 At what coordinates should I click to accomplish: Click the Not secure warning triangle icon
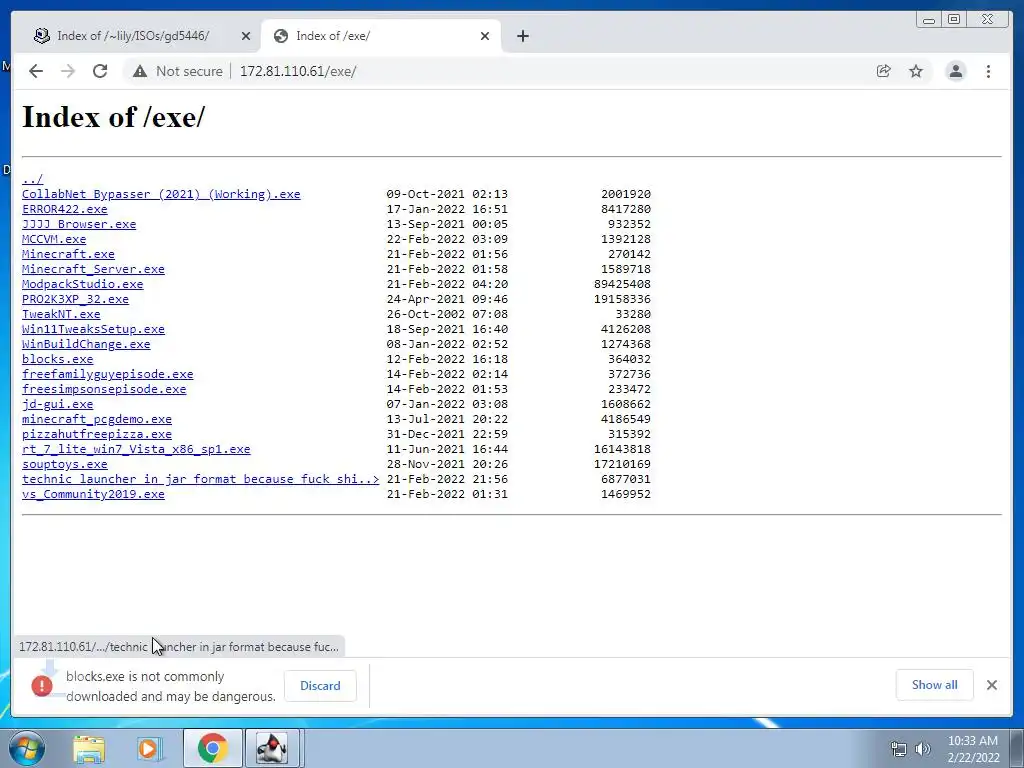tap(140, 71)
